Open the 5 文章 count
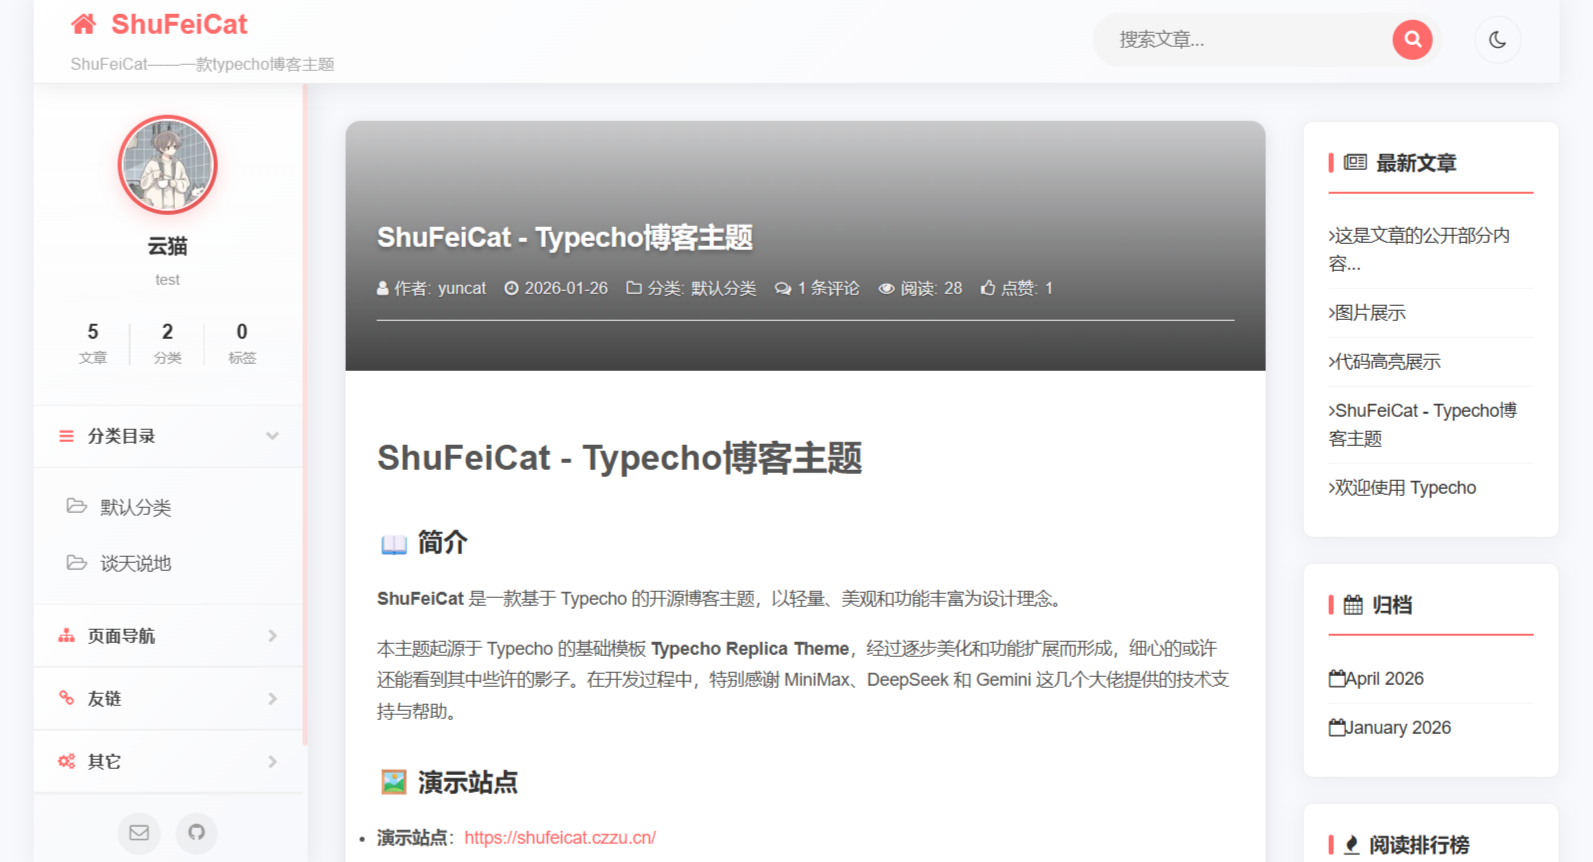The width and height of the screenshot is (1593, 862). click(92, 343)
